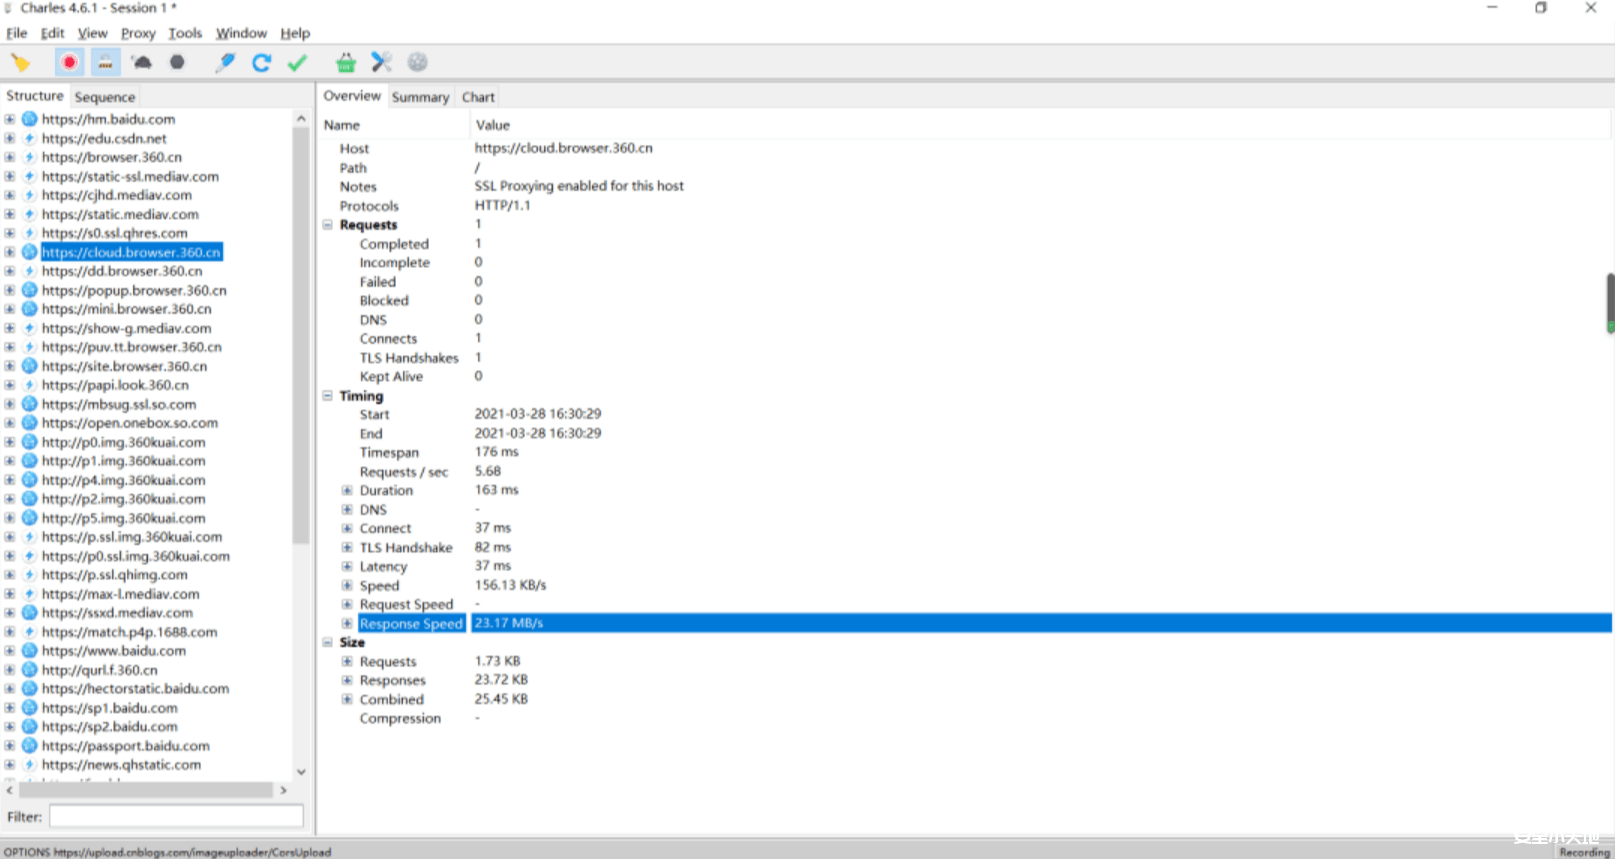Open the Tools wrench icon
The width and height of the screenshot is (1615, 859).
[381, 63]
